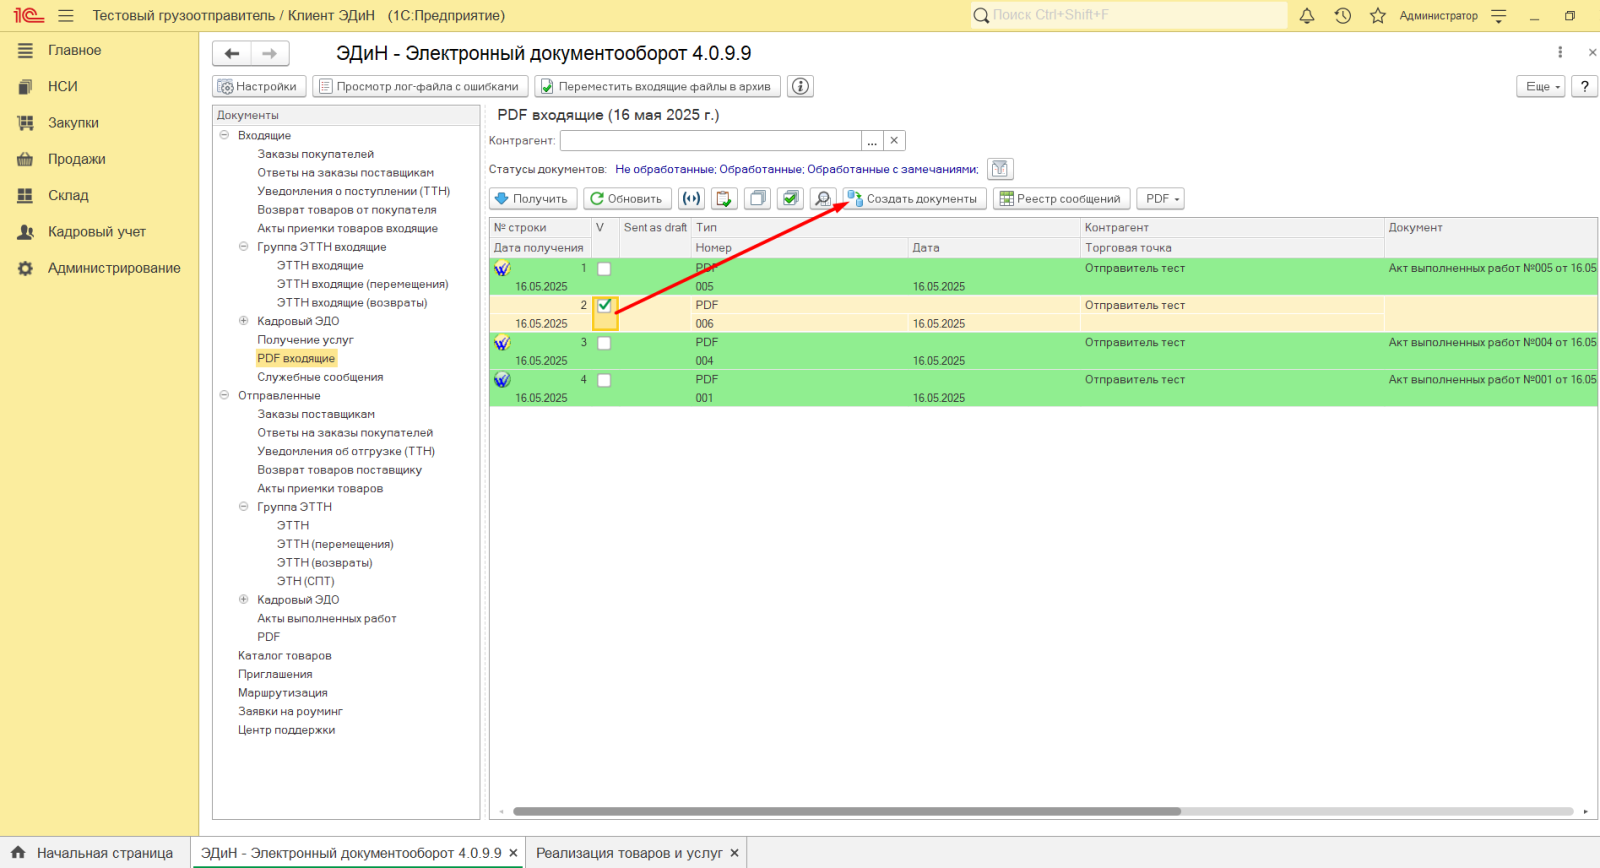This screenshot has width=1600, height=868.
Task: Collapse the Отправленные tree node
Action: click(x=224, y=395)
